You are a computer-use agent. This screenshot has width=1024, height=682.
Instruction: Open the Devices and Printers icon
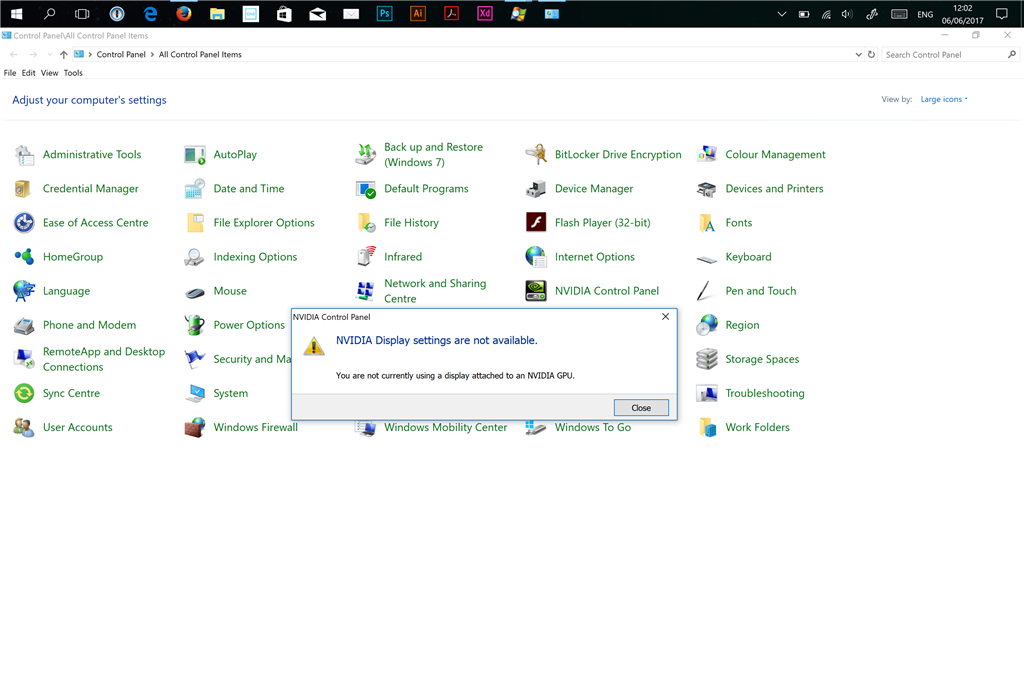[707, 189]
